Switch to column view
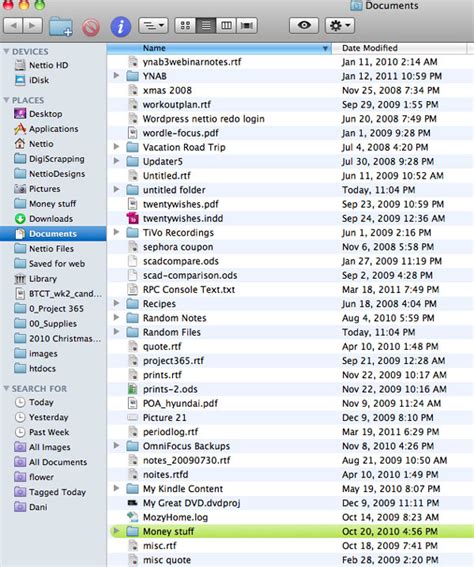474x567 pixels. click(x=226, y=26)
